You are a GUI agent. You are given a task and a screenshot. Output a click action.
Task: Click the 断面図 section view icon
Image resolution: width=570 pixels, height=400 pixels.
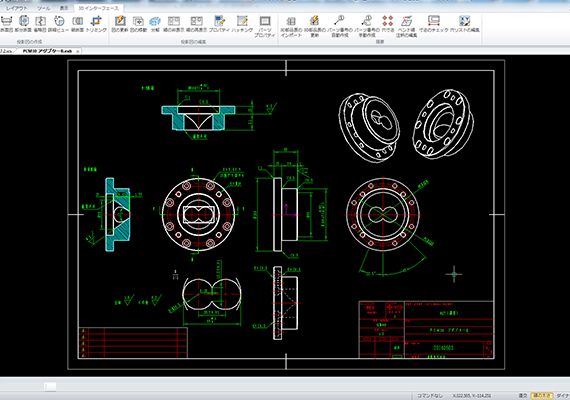coord(6,24)
